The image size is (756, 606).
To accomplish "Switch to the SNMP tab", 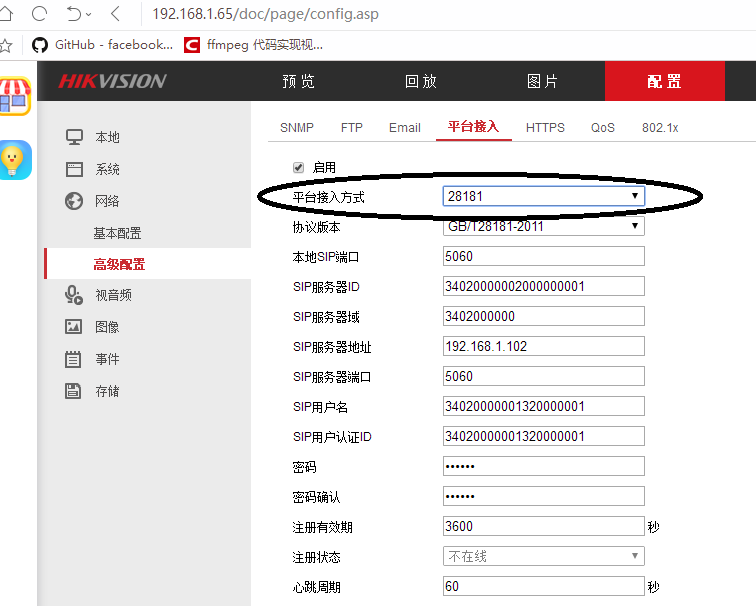I will pyautogui.click(x=297, y=128).
